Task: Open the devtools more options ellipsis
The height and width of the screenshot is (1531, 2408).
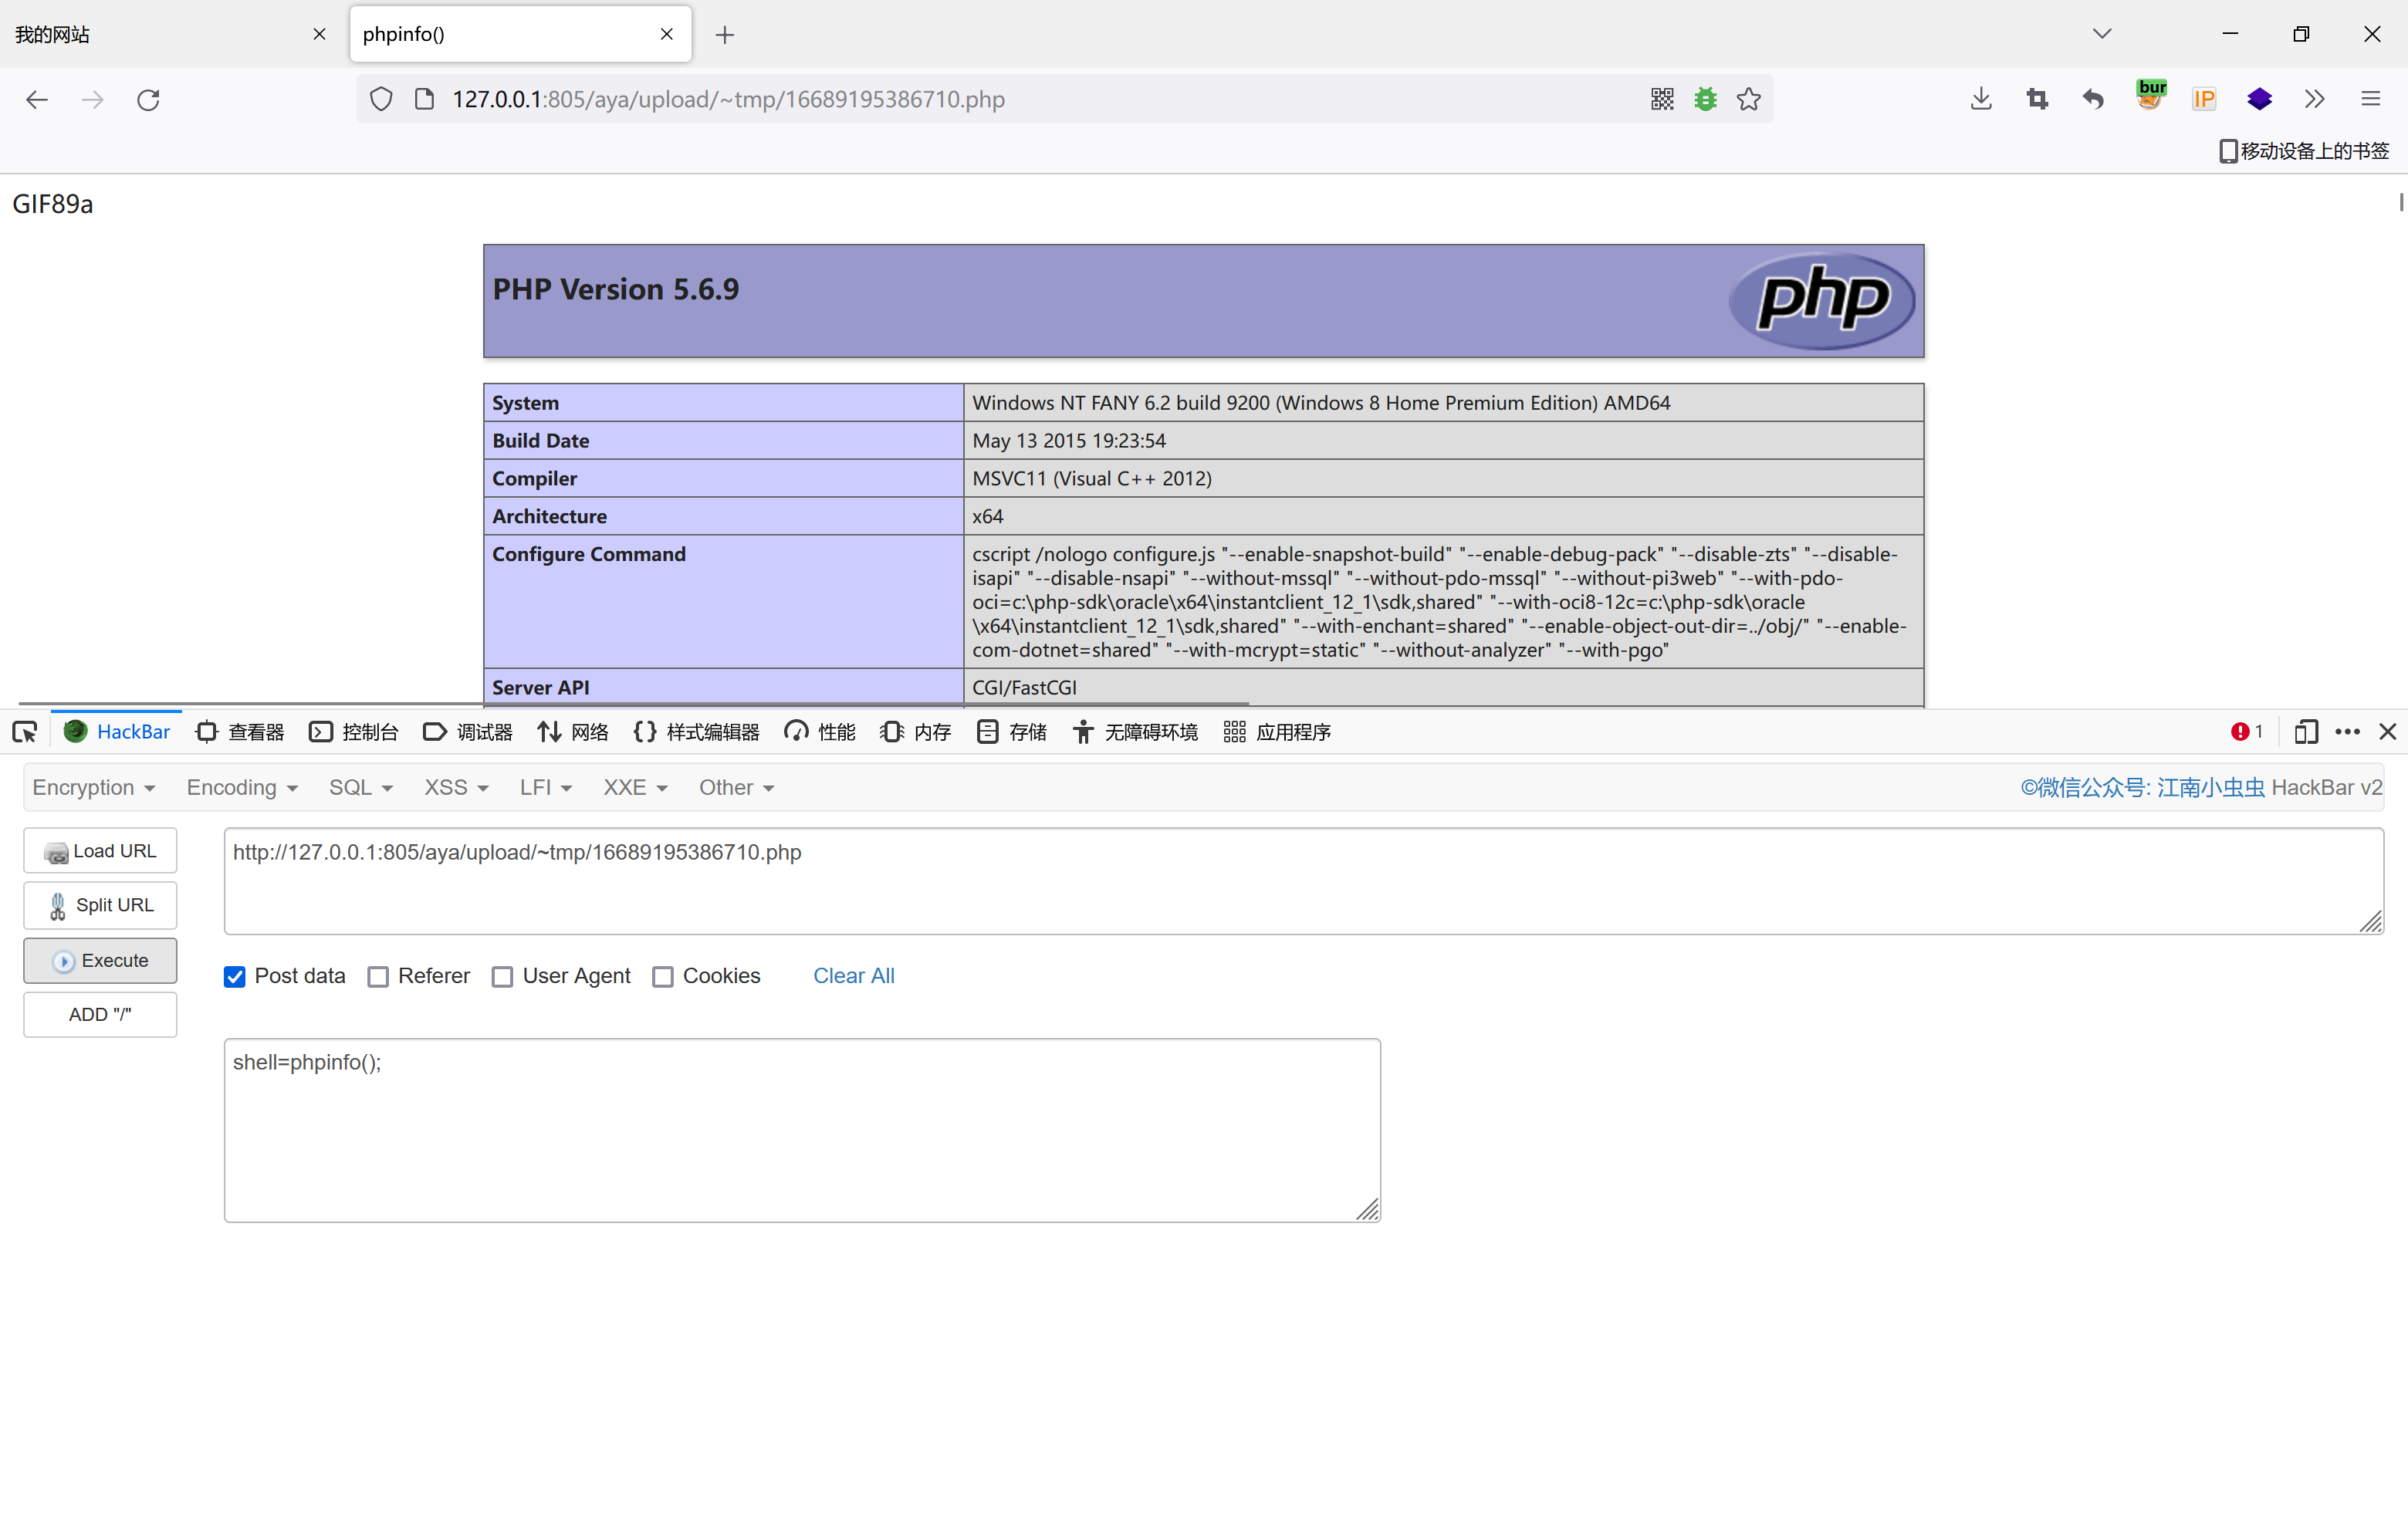Action: pyautogui.click(x=2346, y=732)
